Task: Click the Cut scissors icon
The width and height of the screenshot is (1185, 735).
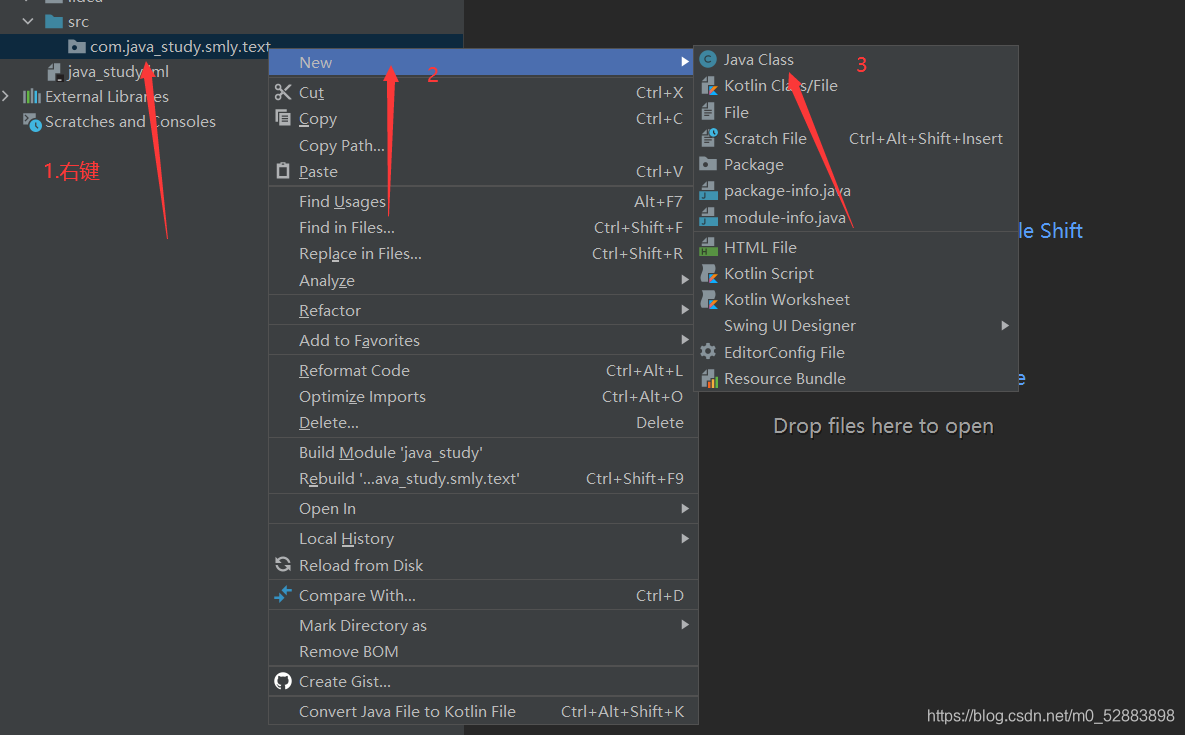Action: pyautogui.click(x=283, y=92)
